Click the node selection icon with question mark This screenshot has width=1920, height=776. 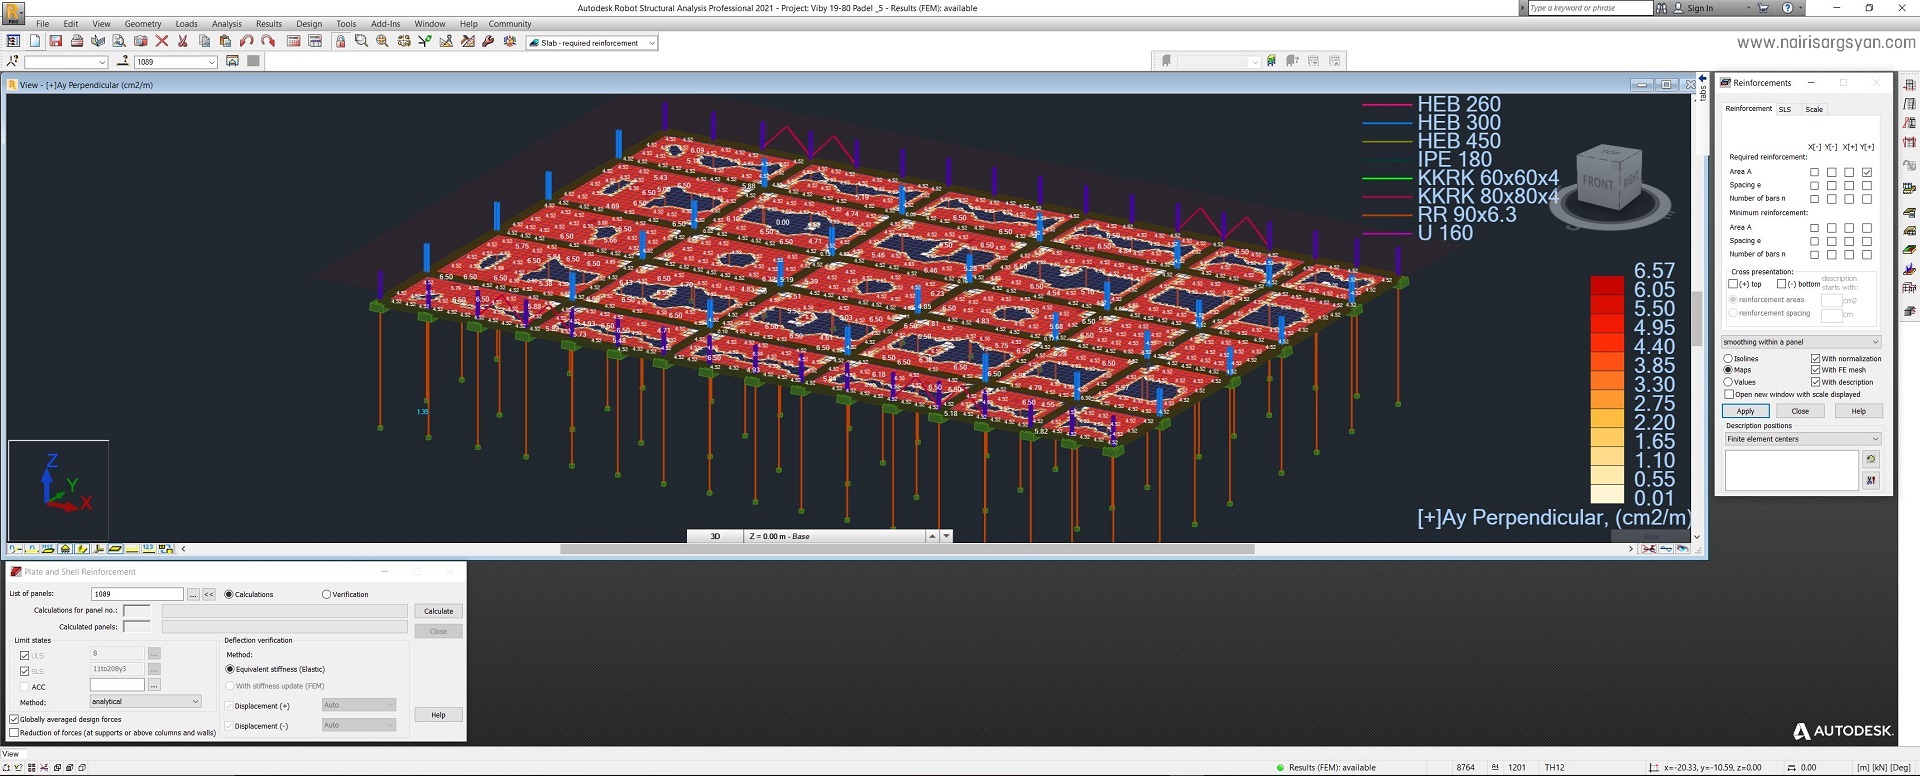(13, 62)
